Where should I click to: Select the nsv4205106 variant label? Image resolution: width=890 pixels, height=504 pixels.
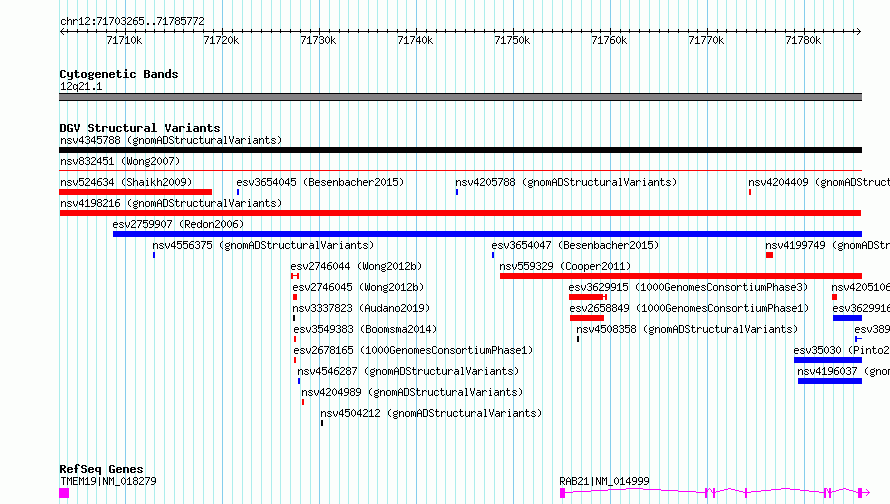(860, 287)
